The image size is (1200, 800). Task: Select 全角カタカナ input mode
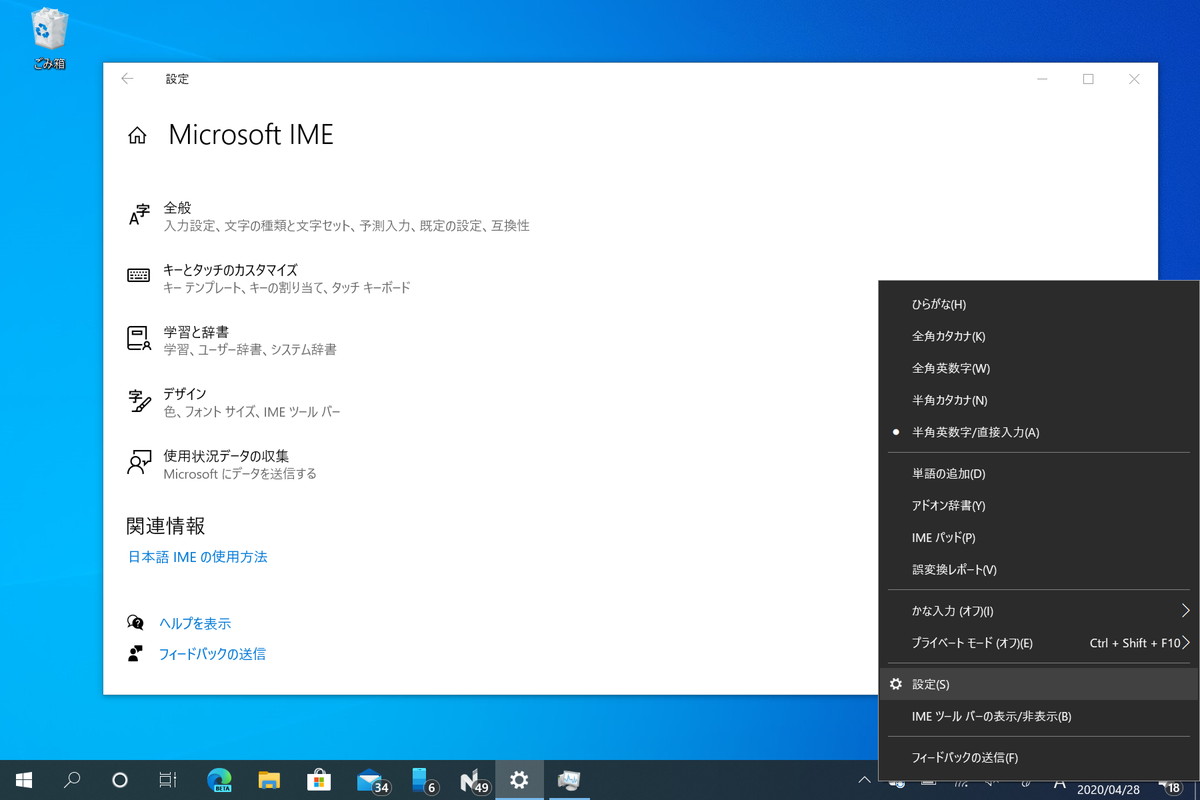(950, 336)
